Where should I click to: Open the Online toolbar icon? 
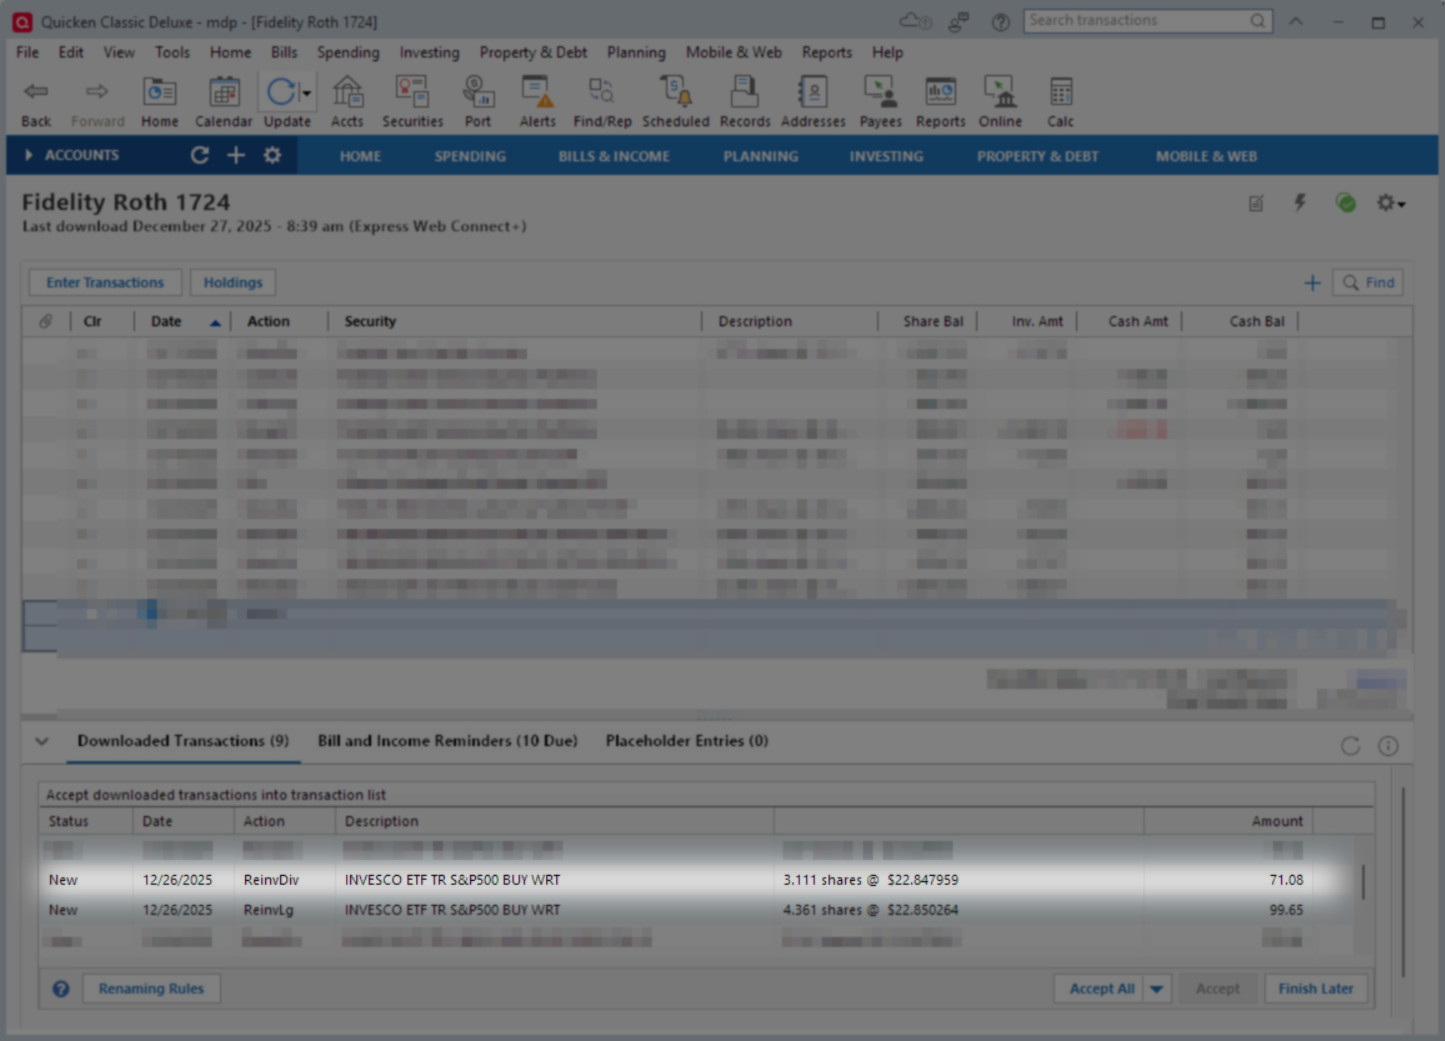pos(1000,101)
